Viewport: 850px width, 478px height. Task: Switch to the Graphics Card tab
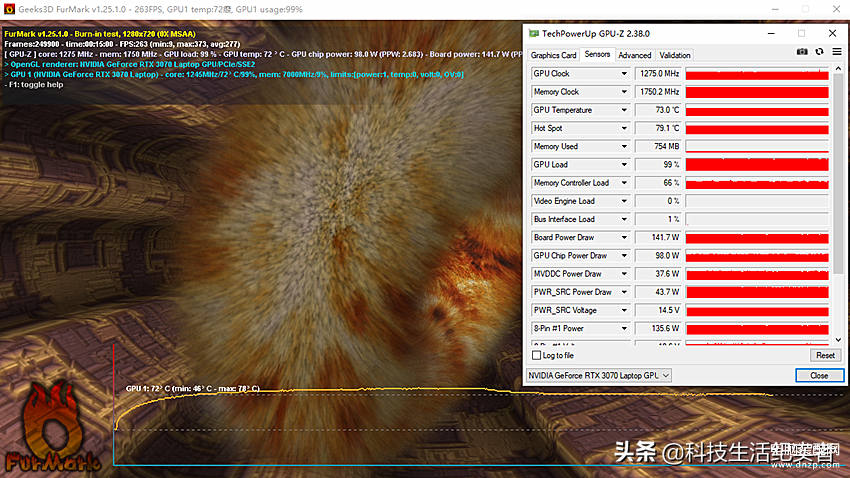(x=553, y=55)
